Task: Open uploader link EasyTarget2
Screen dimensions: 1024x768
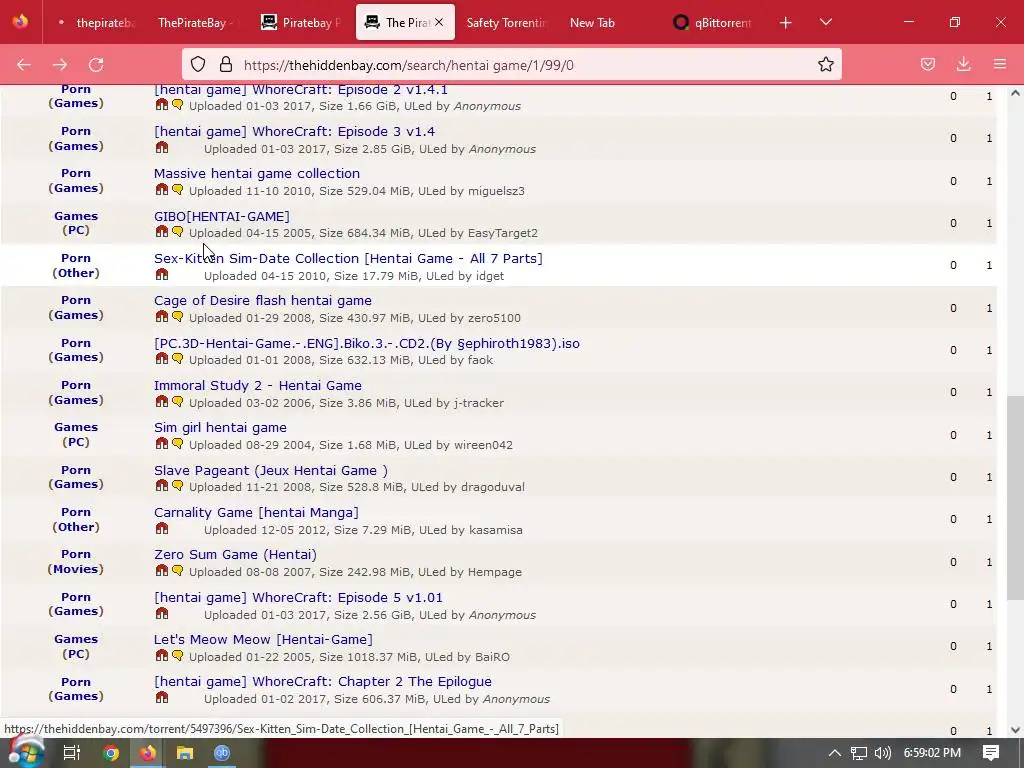Action: click(503, 233)
